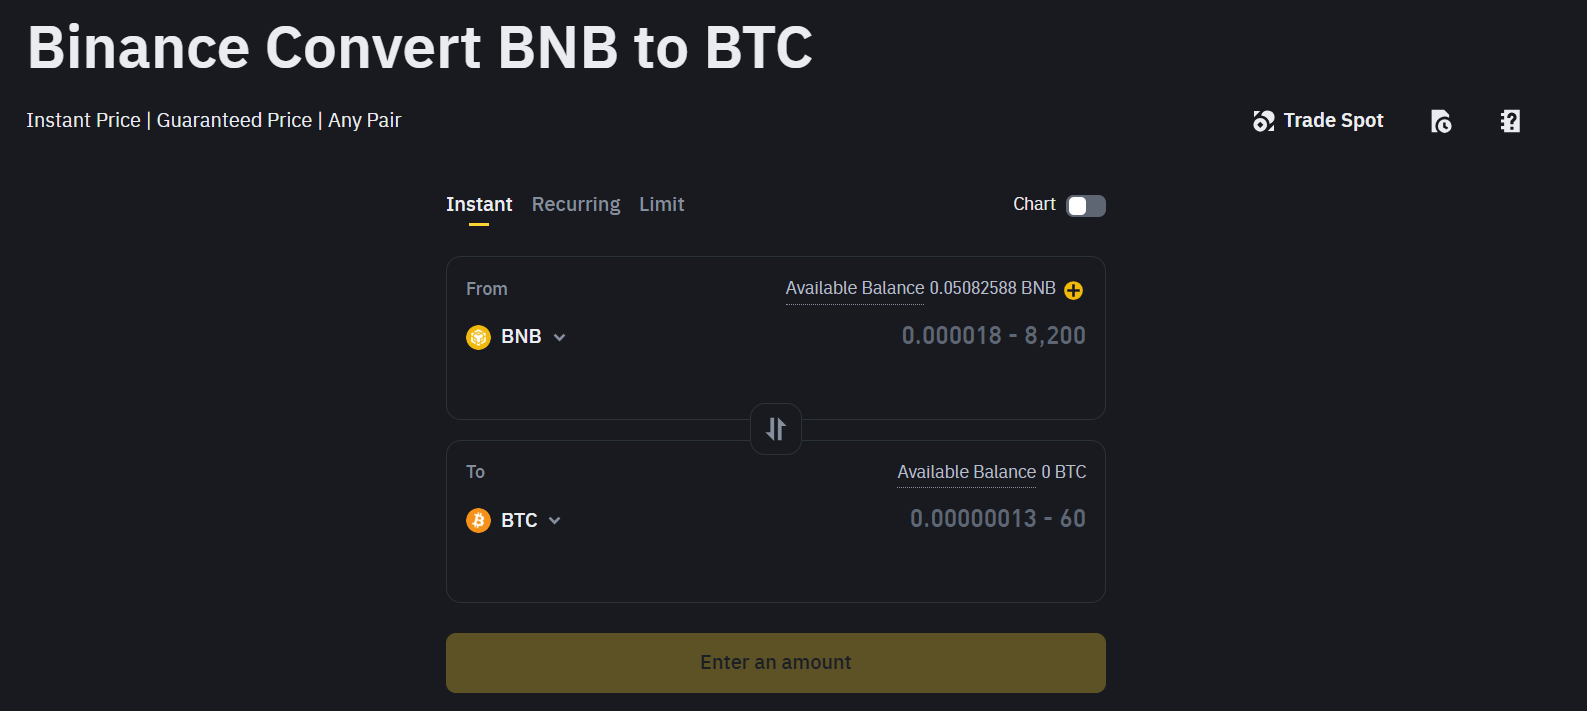Select the Instant tab

pos(479,205)
